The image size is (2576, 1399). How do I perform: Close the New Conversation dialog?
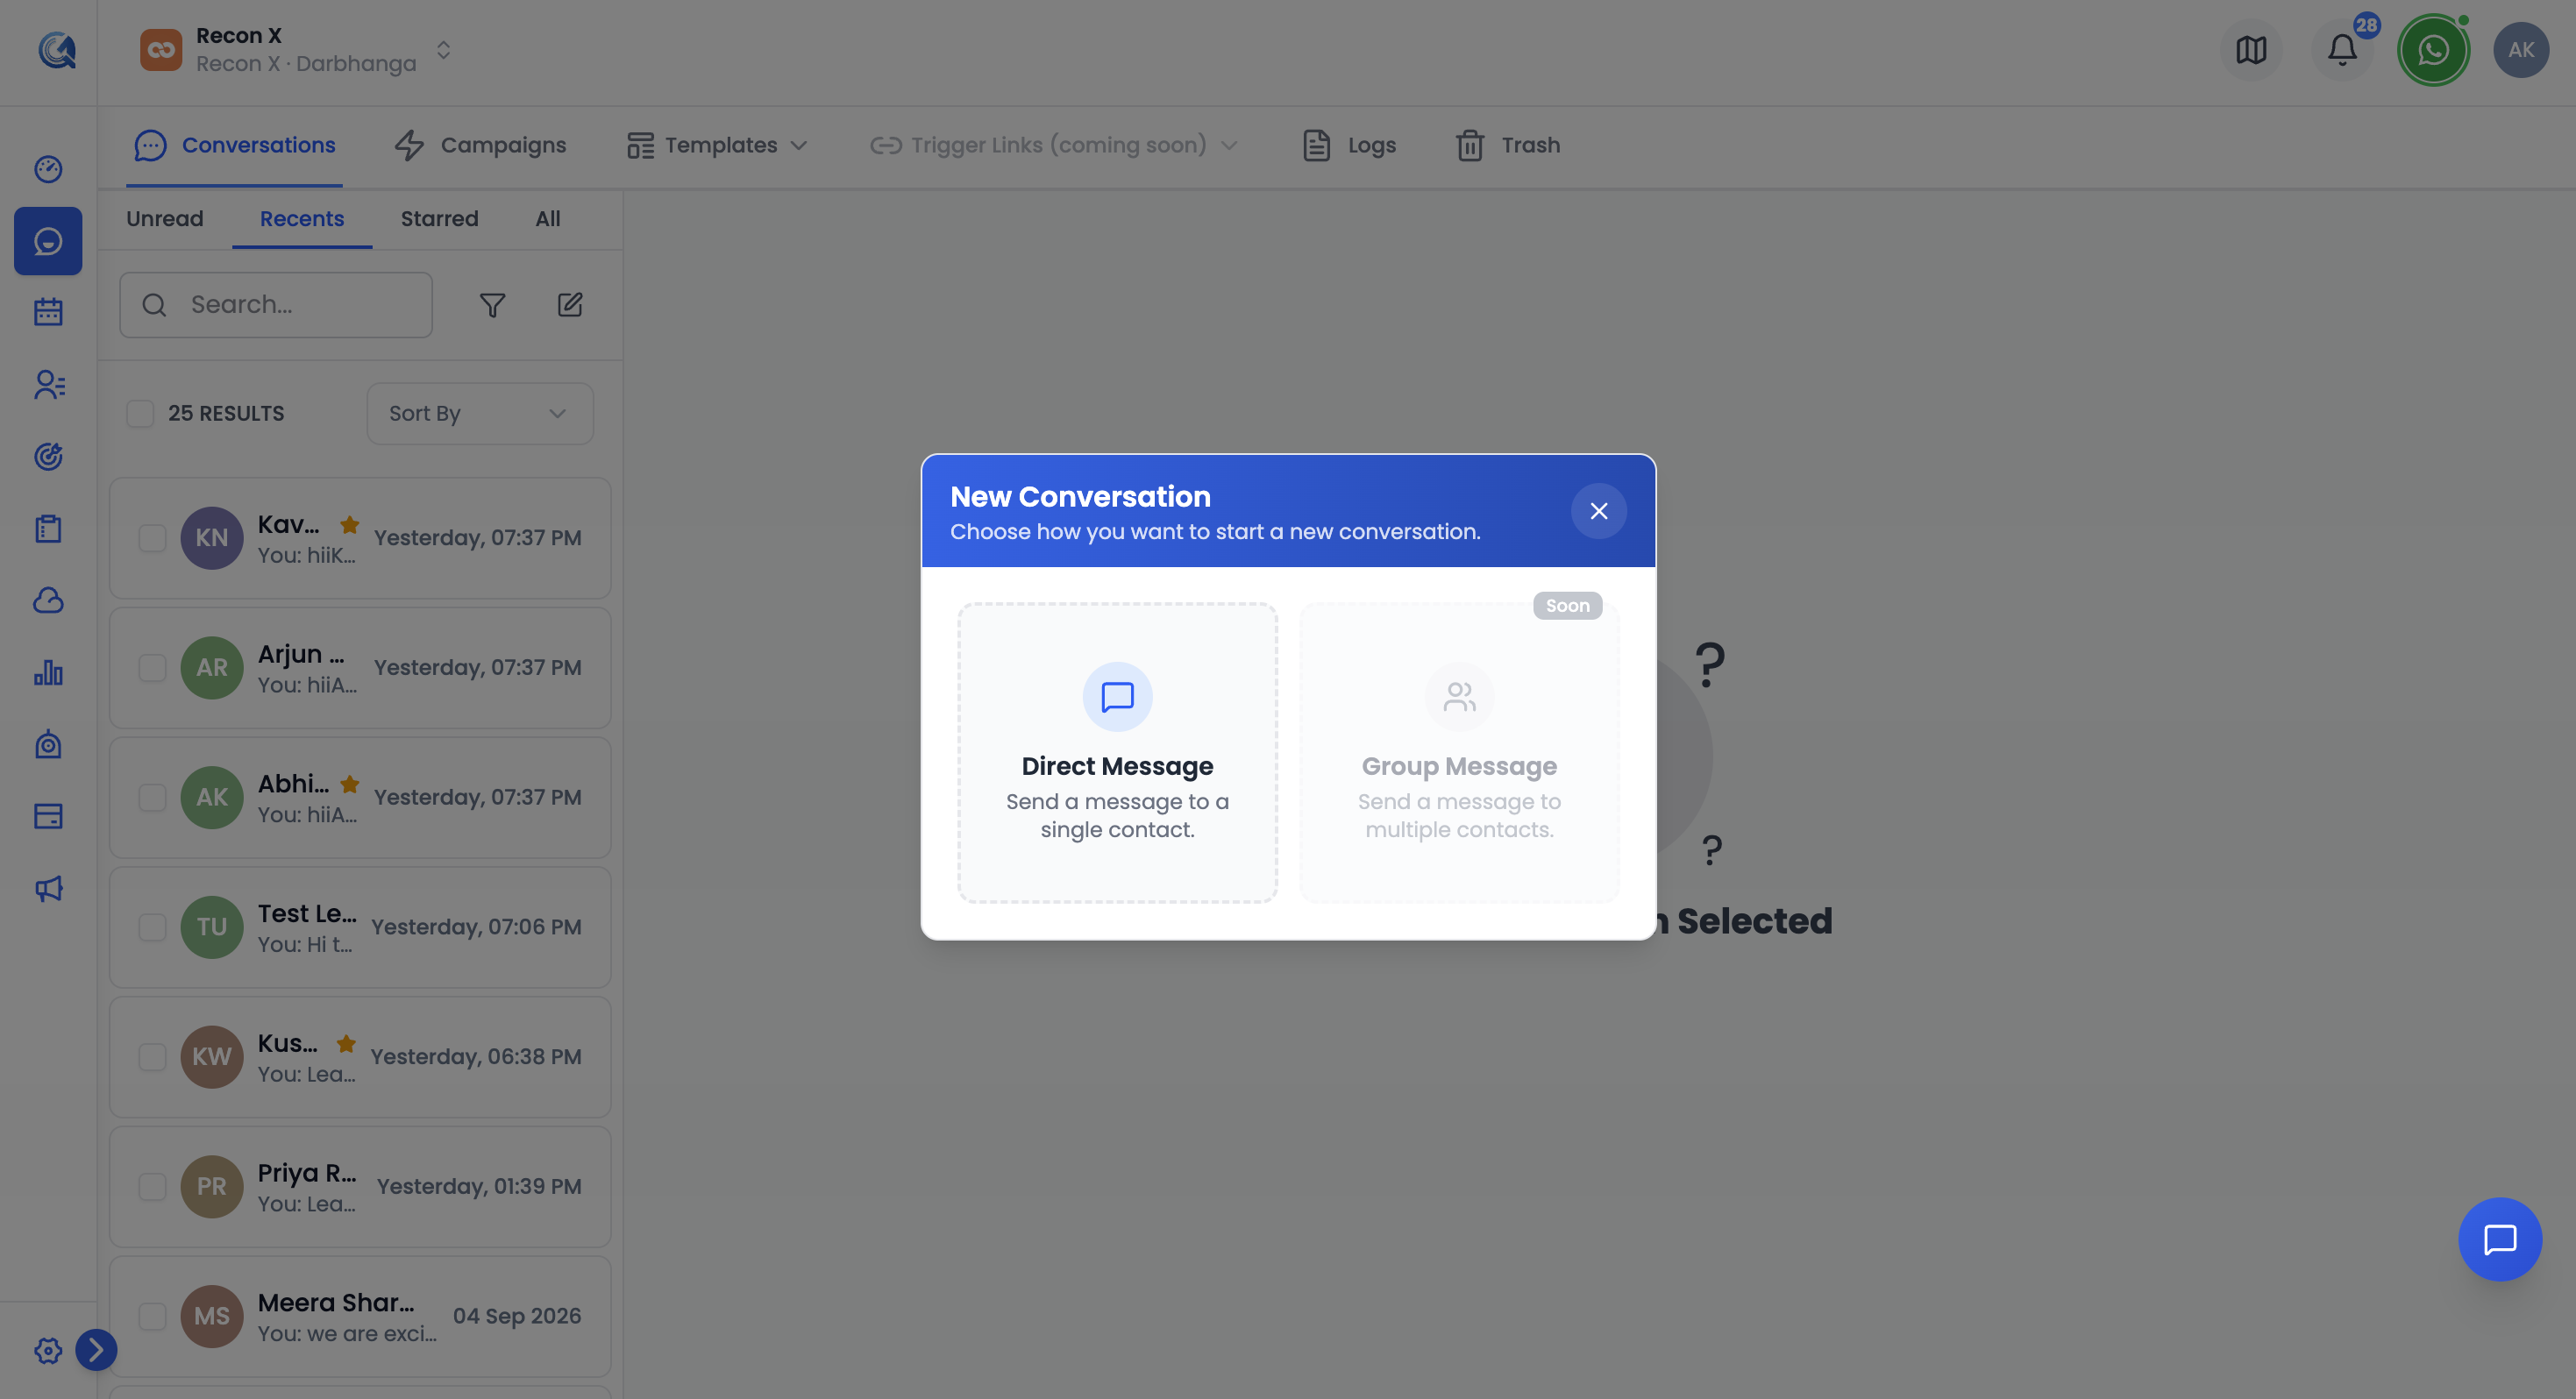point(1598,511)
